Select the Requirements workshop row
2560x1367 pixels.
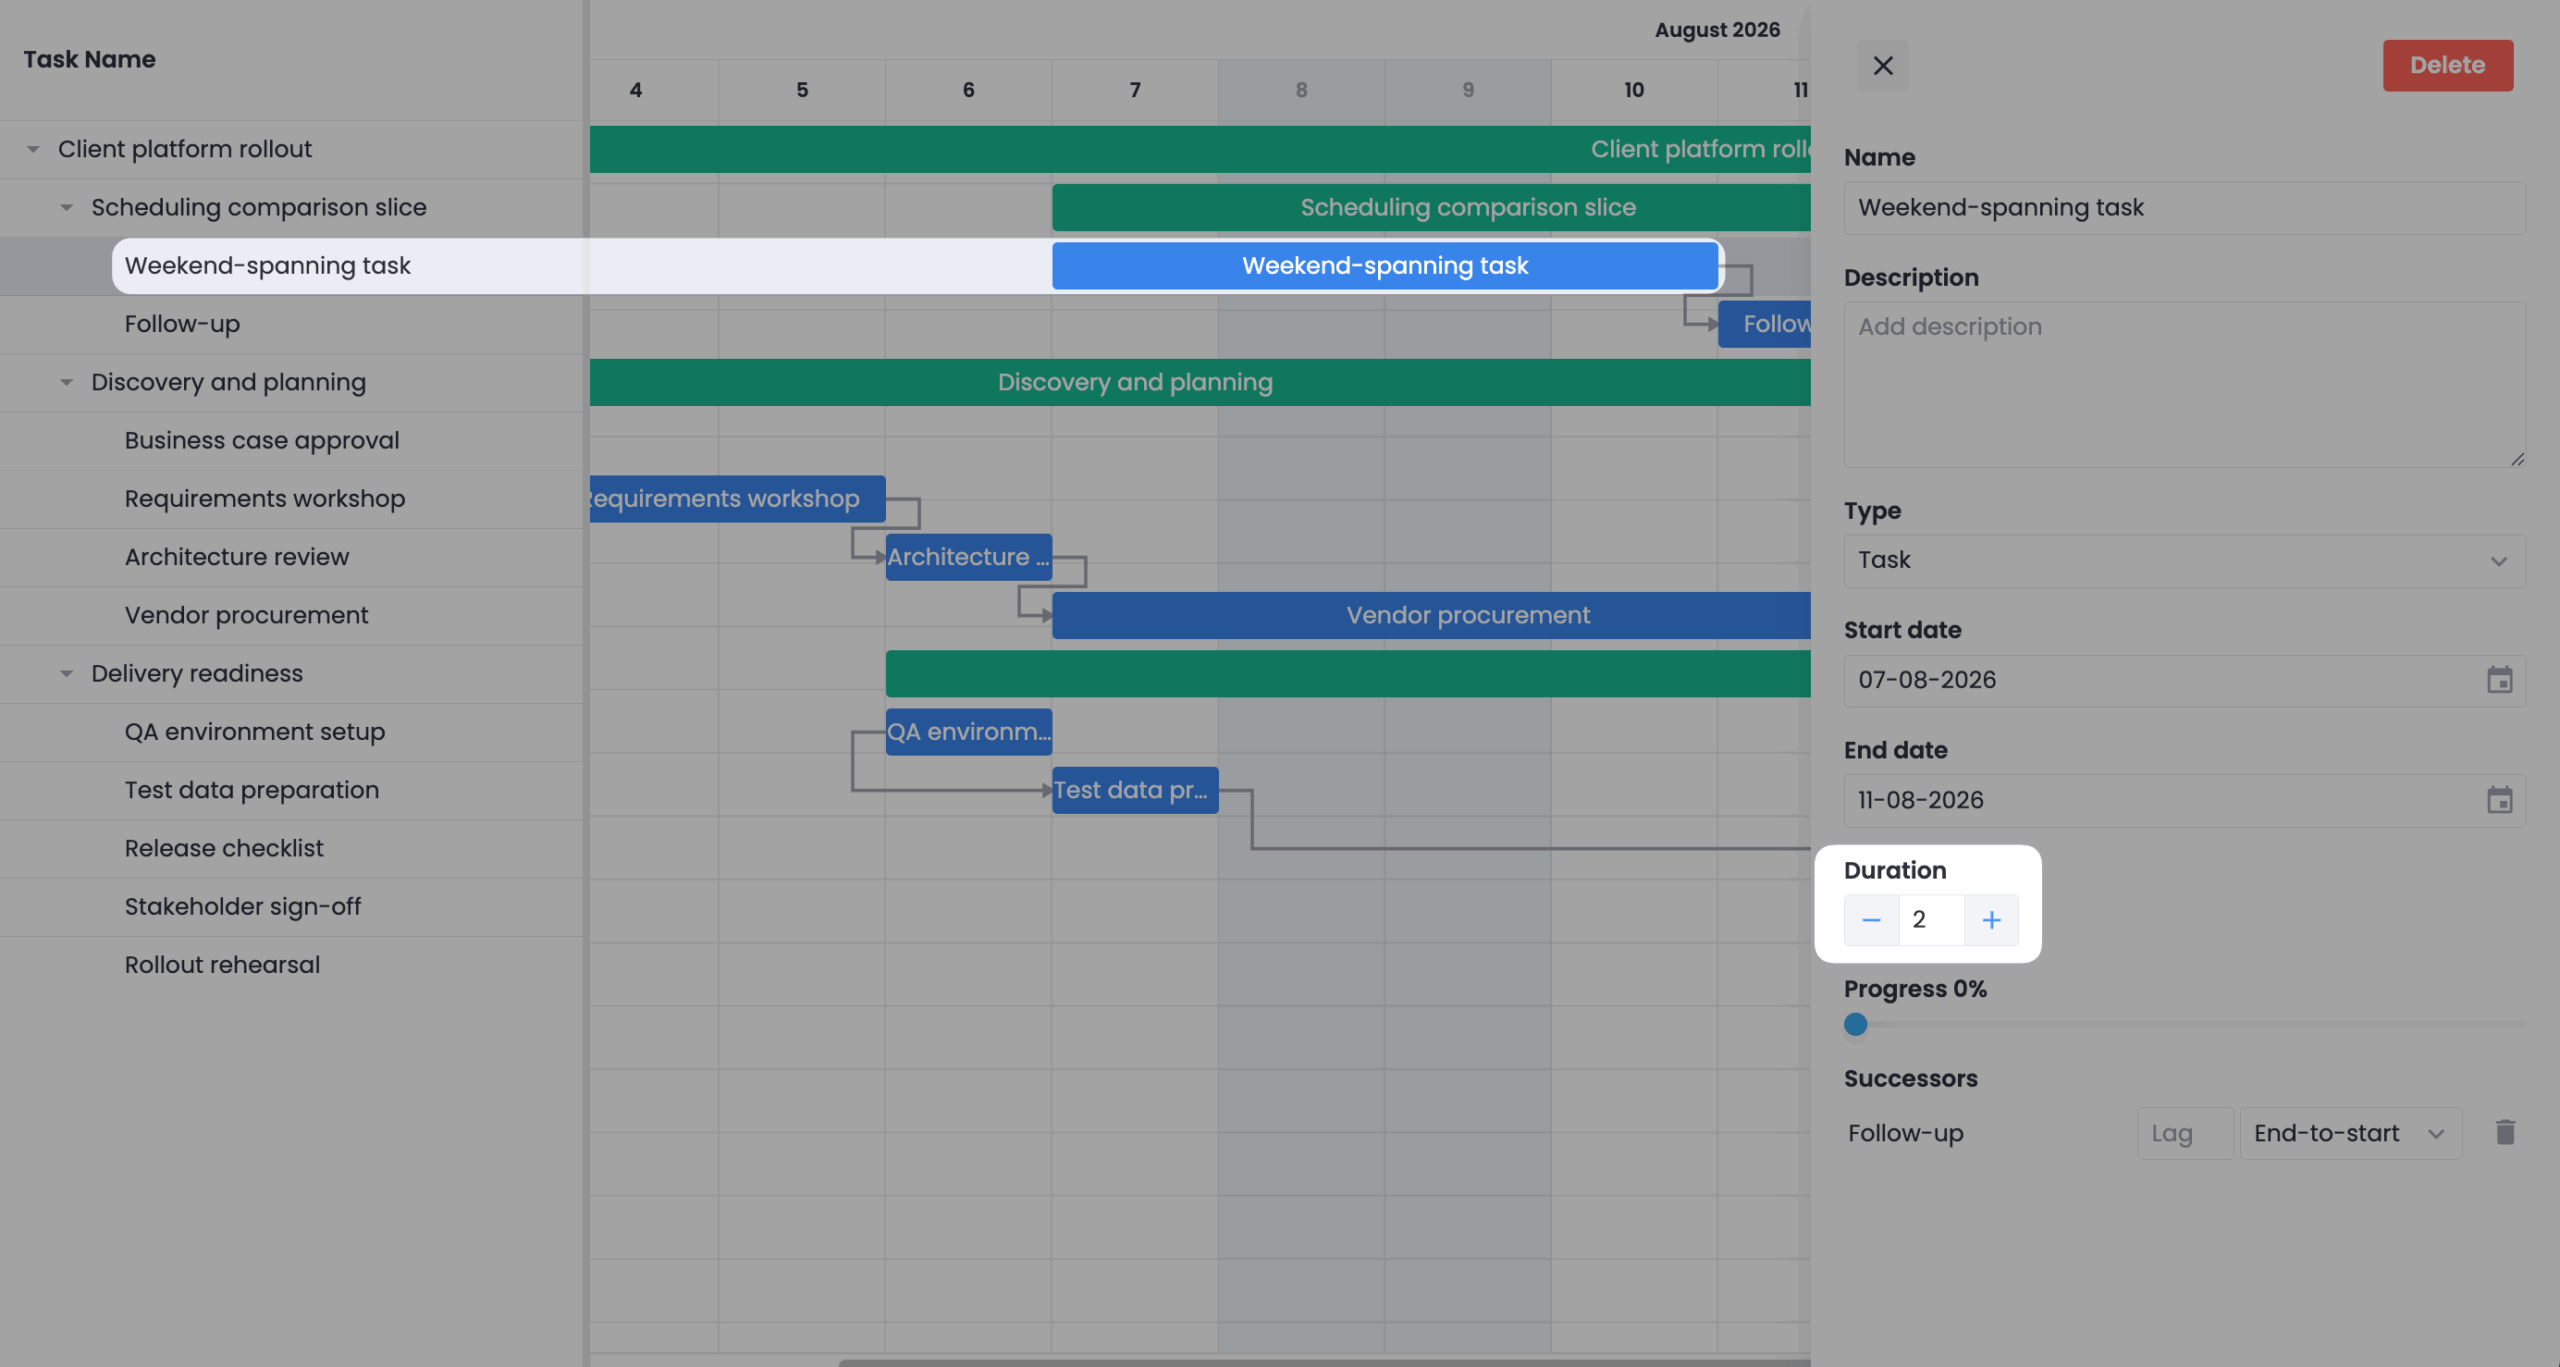point(292,499)
